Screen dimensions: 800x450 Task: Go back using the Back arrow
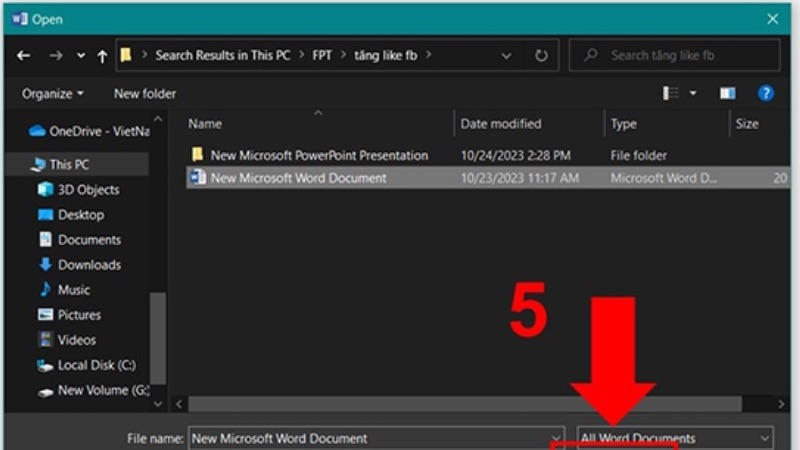[23, 56]
